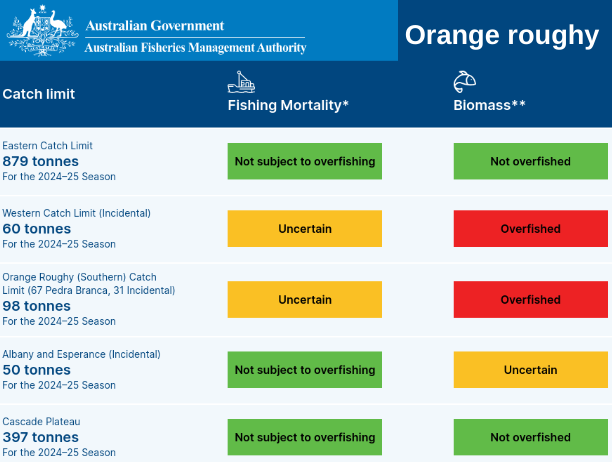Click the Cascade Plateau label
This screenshot has width=612, height=462.
(41, 421)
